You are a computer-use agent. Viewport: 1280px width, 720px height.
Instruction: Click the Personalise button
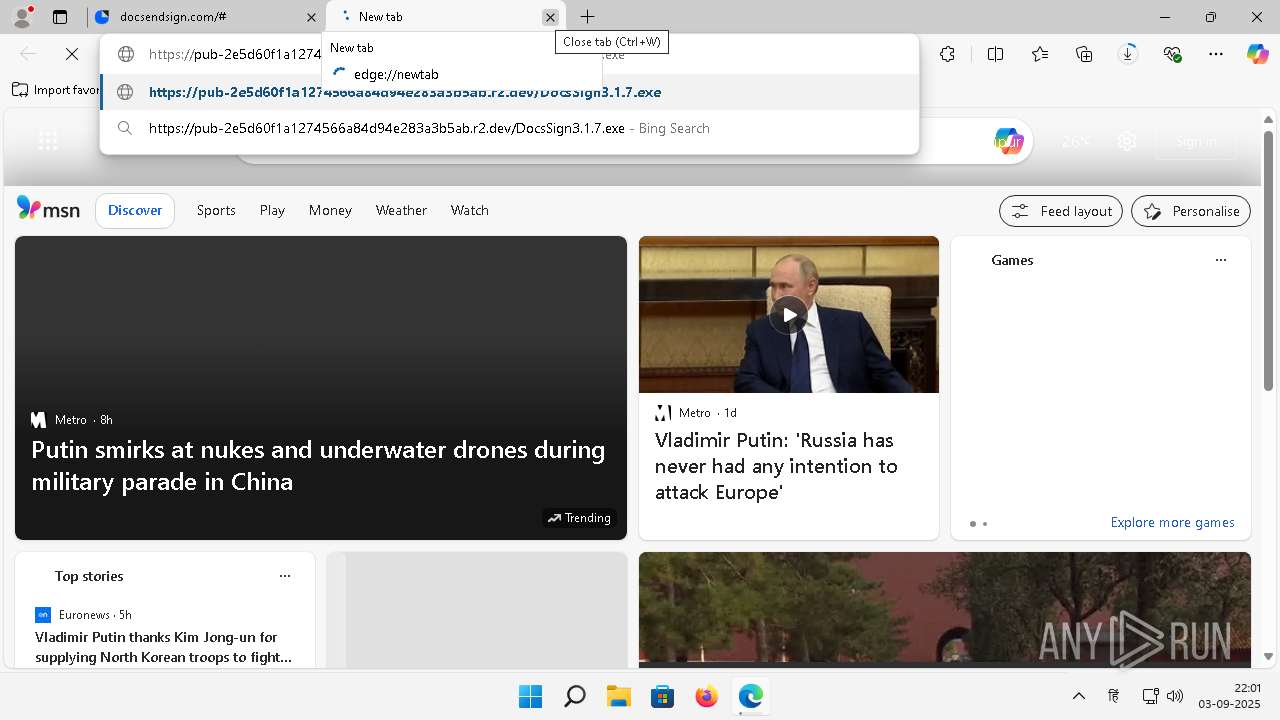[1190, 211]
